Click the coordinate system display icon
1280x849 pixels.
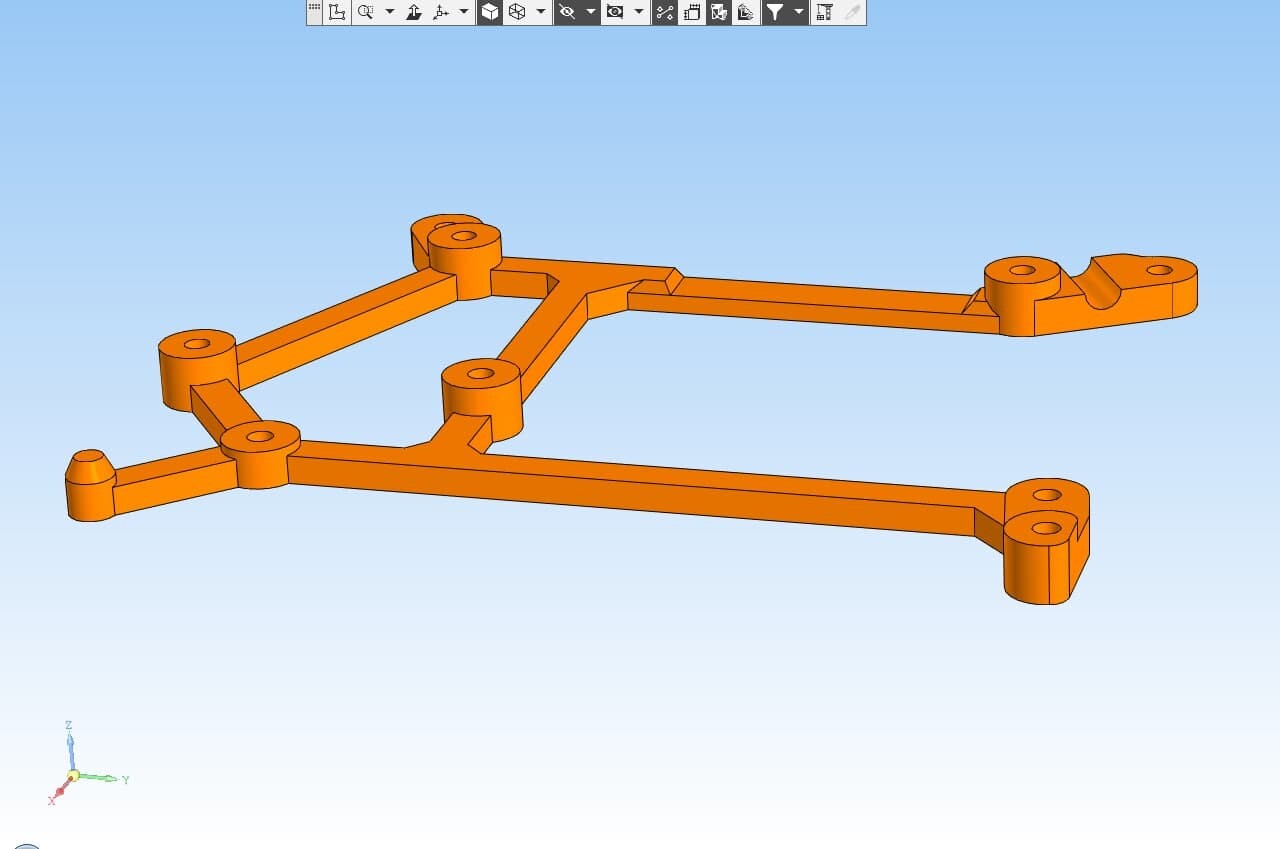(x=338, y=12)
